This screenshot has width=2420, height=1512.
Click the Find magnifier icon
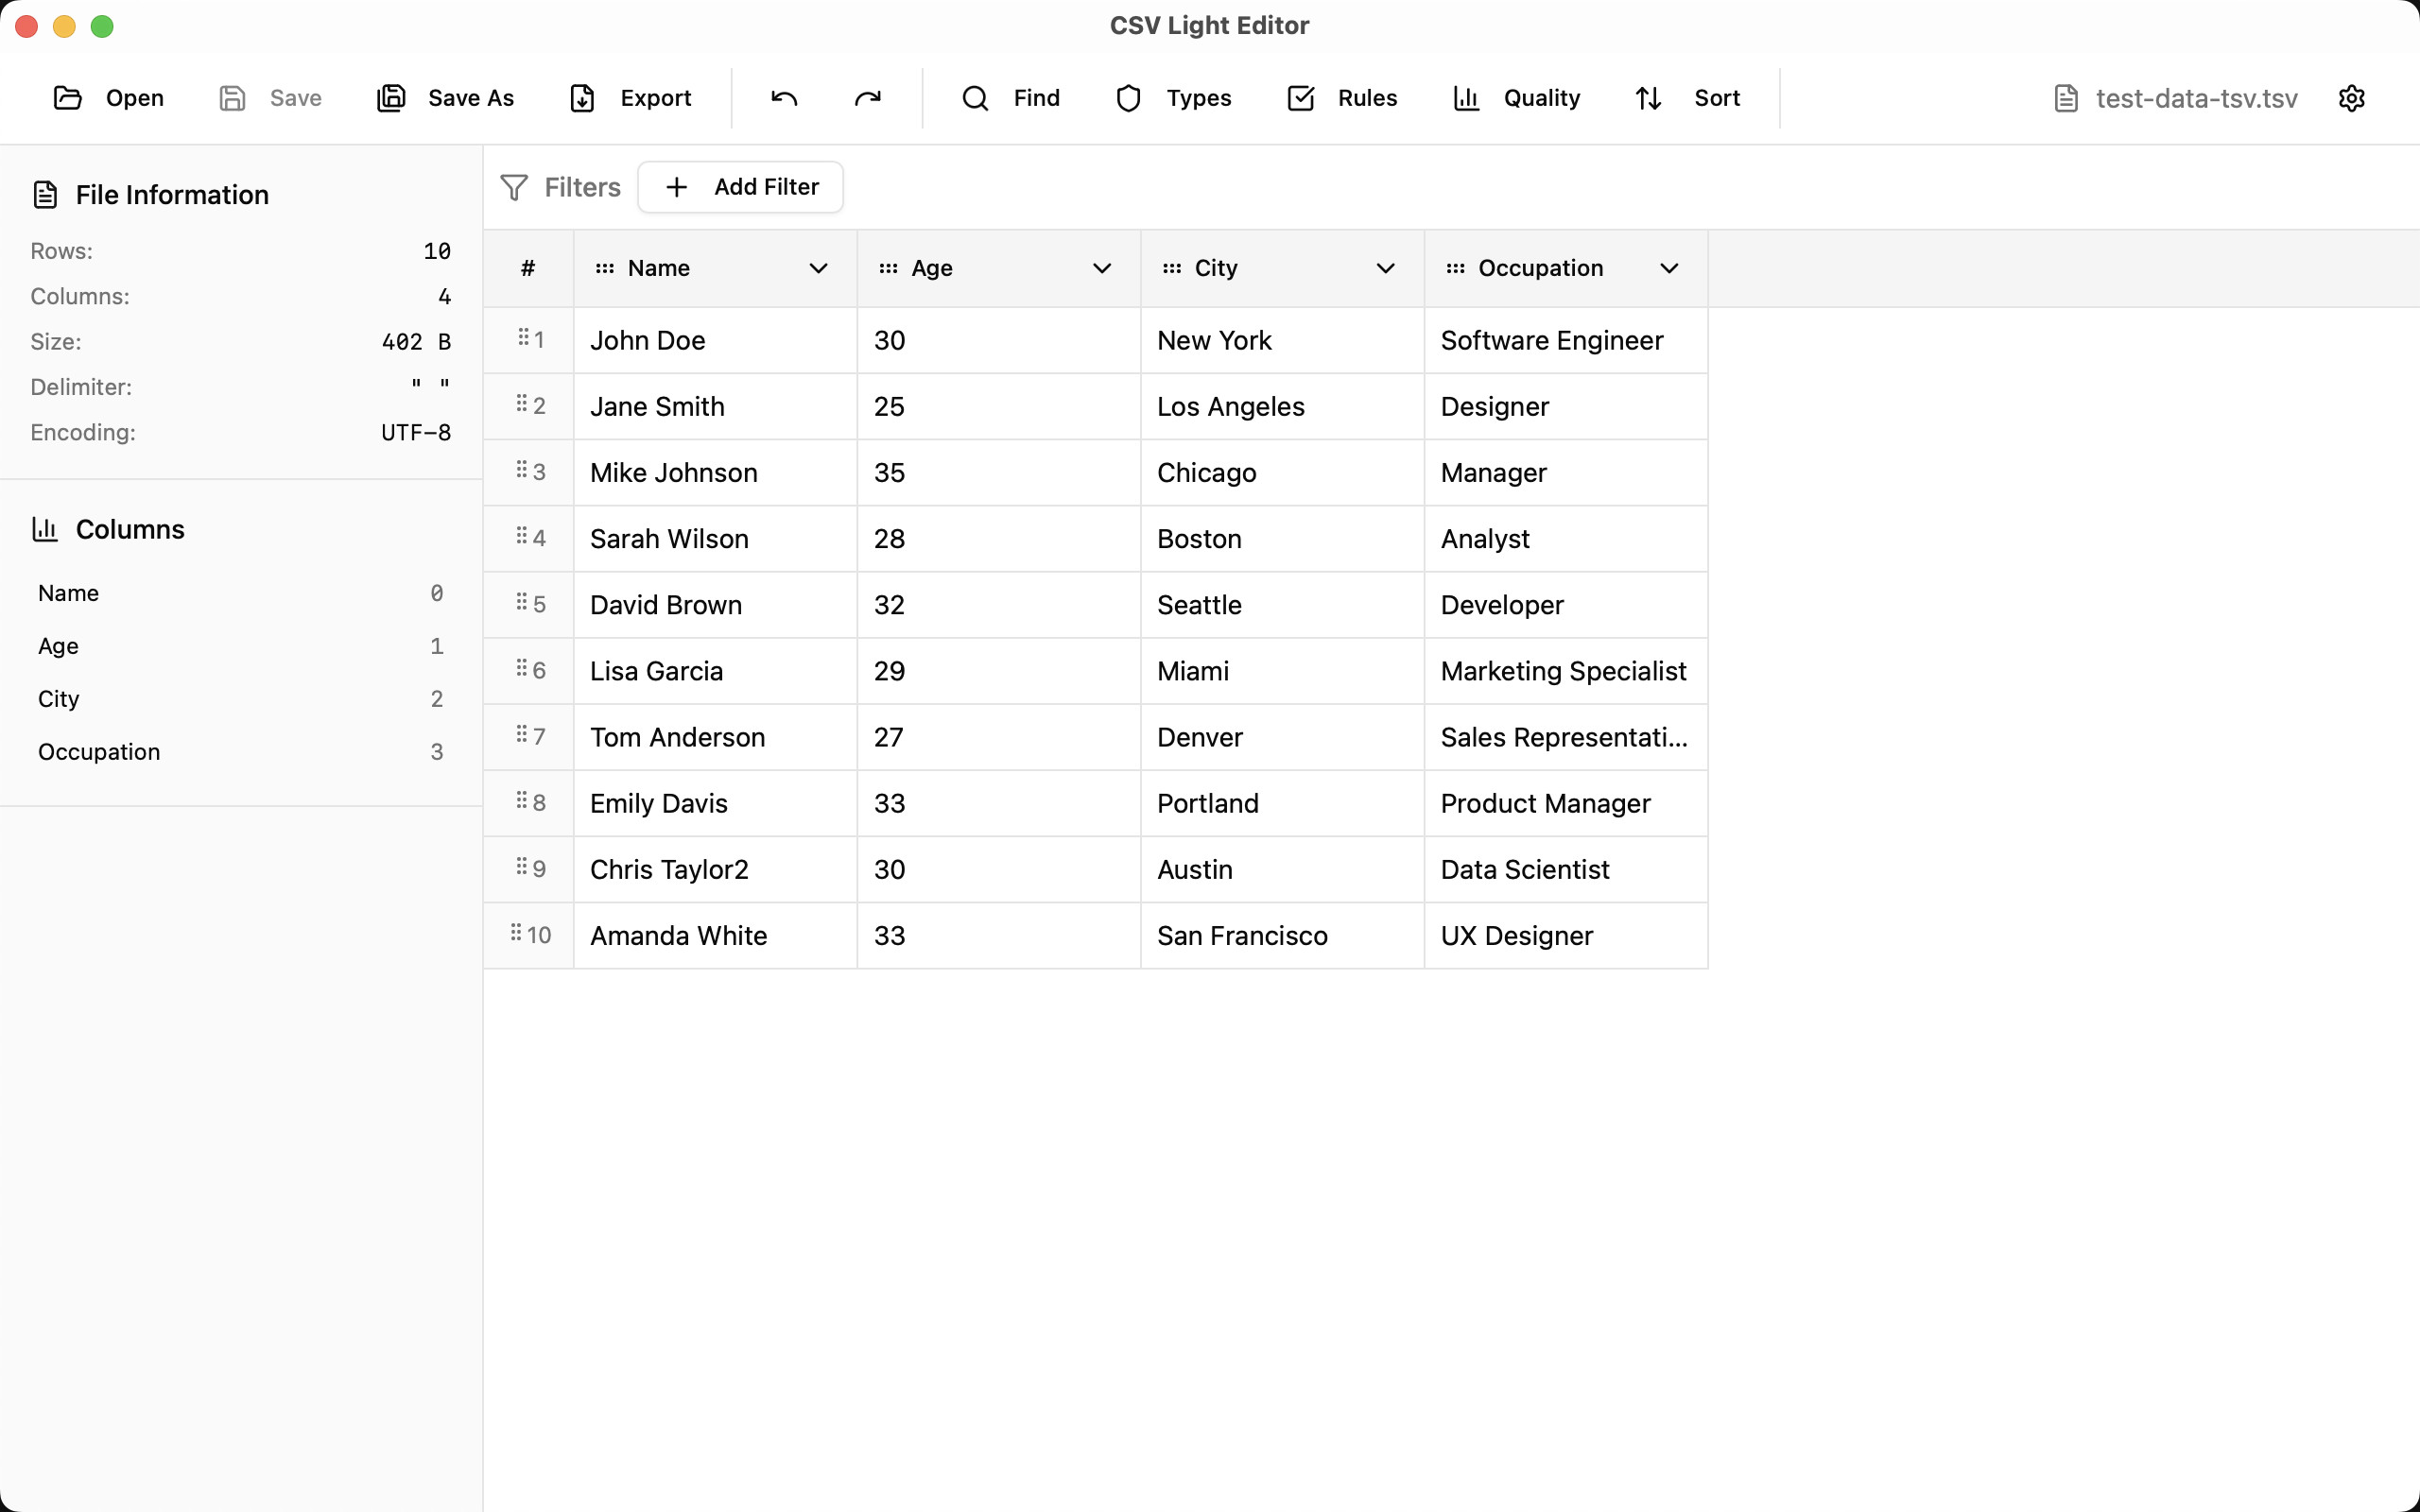975,98
